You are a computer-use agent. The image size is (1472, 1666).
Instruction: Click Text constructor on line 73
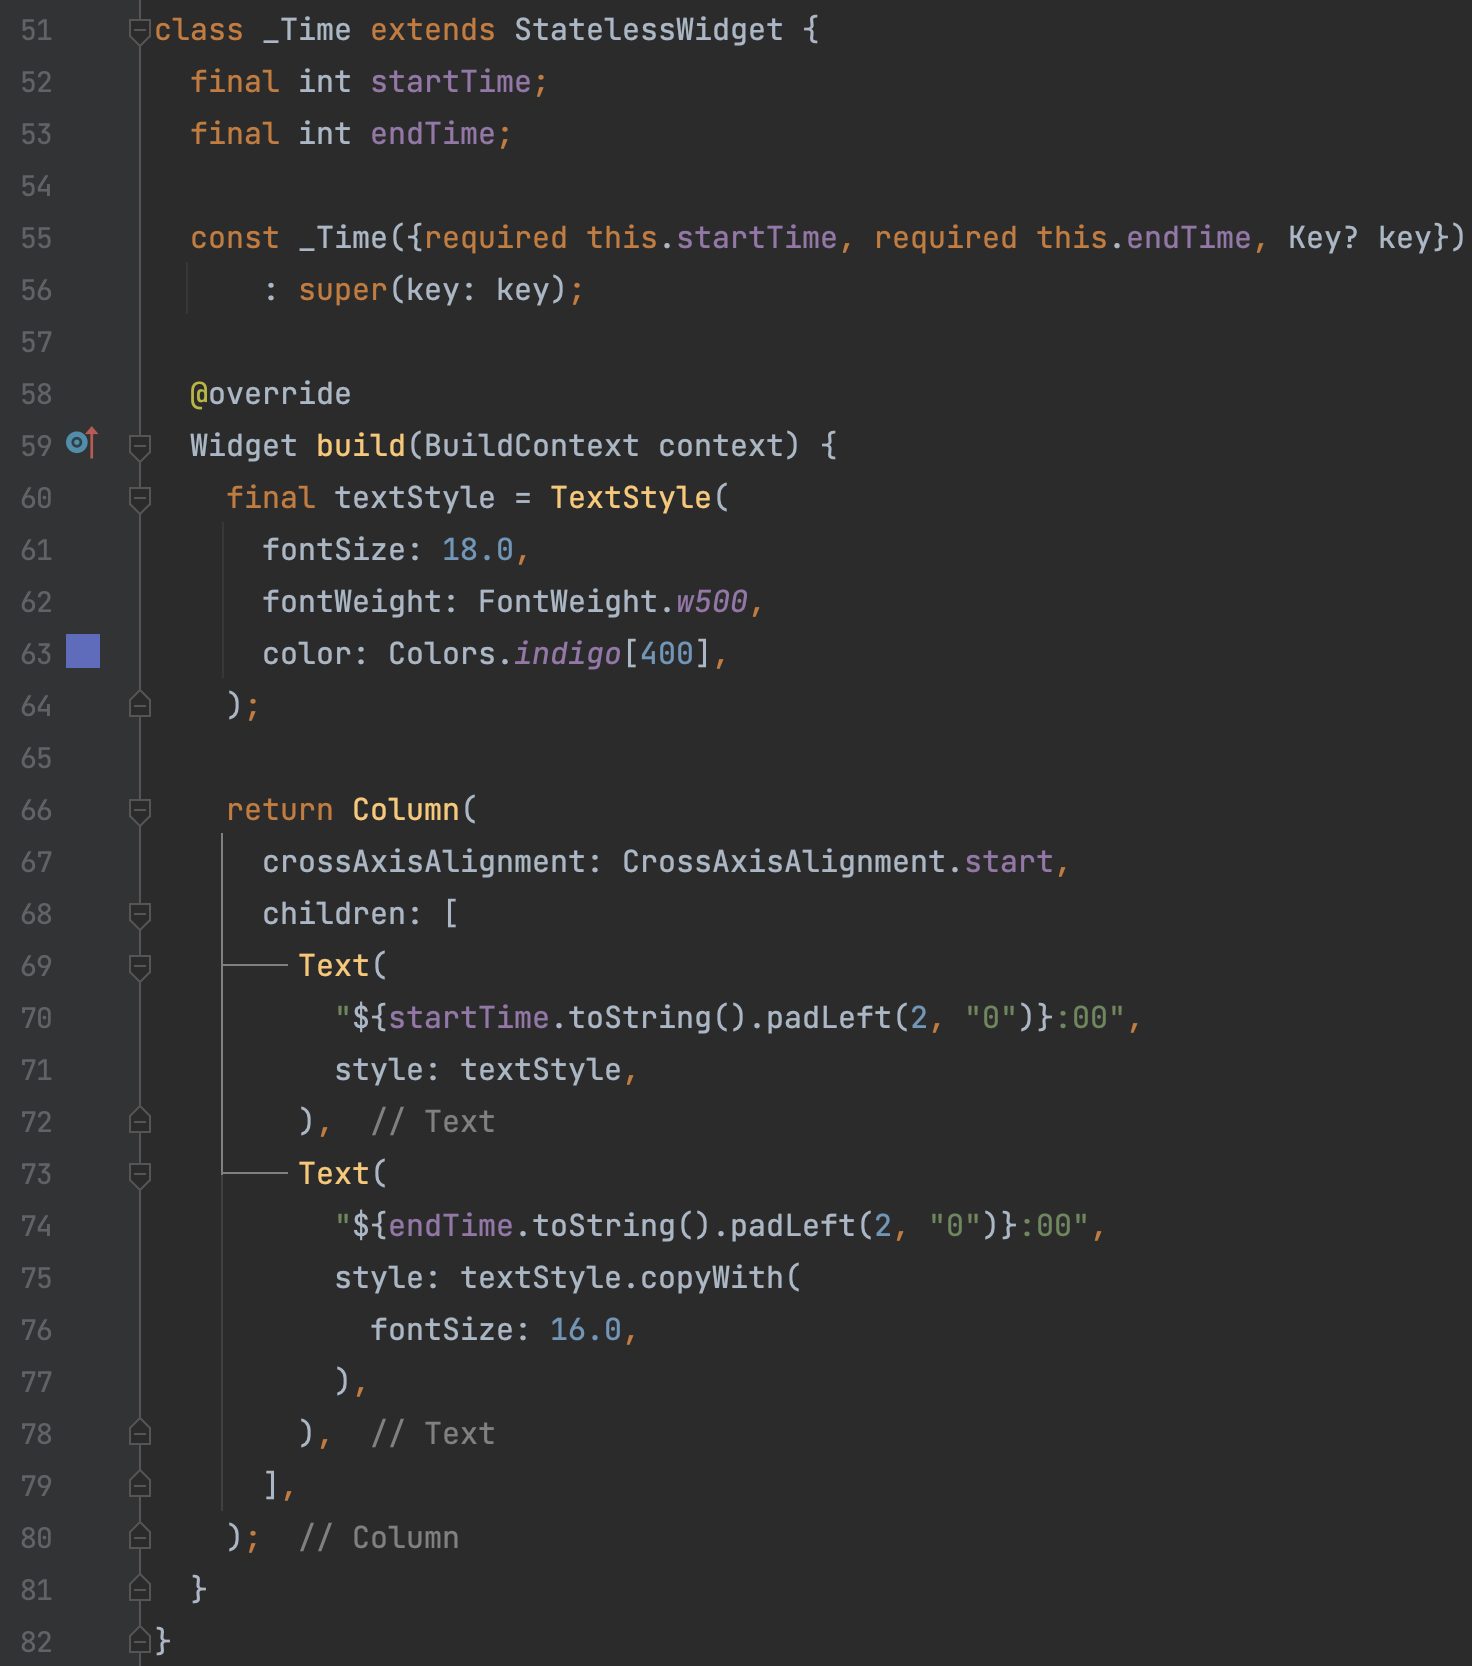[334, 1174]
